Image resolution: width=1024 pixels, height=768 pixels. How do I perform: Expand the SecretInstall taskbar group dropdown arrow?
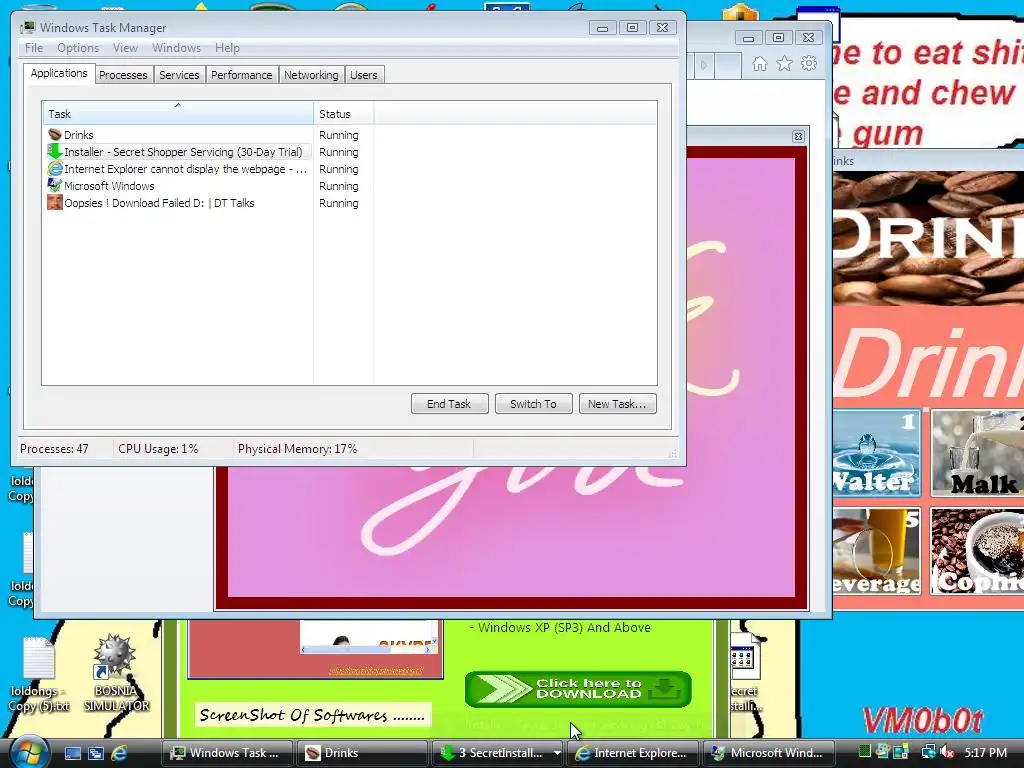coord(557,753)
